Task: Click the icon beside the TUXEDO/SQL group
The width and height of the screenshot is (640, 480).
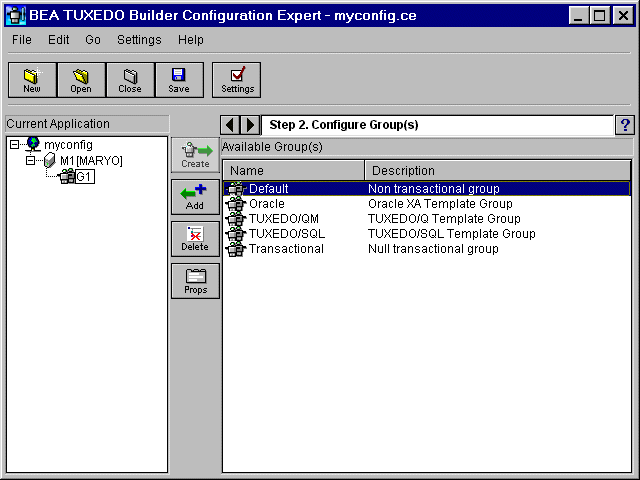Action: coord(236,234)
